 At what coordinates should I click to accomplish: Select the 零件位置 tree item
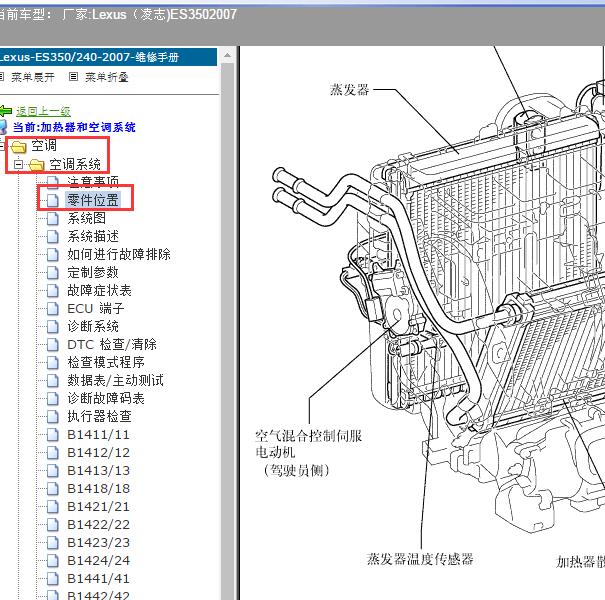[x=93, y=200]
